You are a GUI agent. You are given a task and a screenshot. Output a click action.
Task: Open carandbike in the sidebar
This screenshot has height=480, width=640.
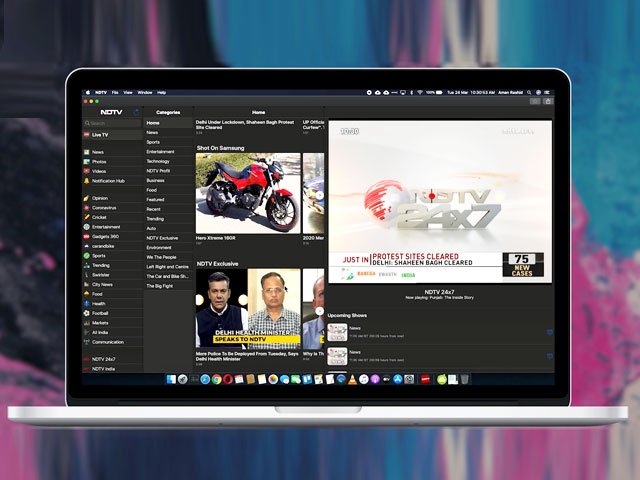(112, 246)
